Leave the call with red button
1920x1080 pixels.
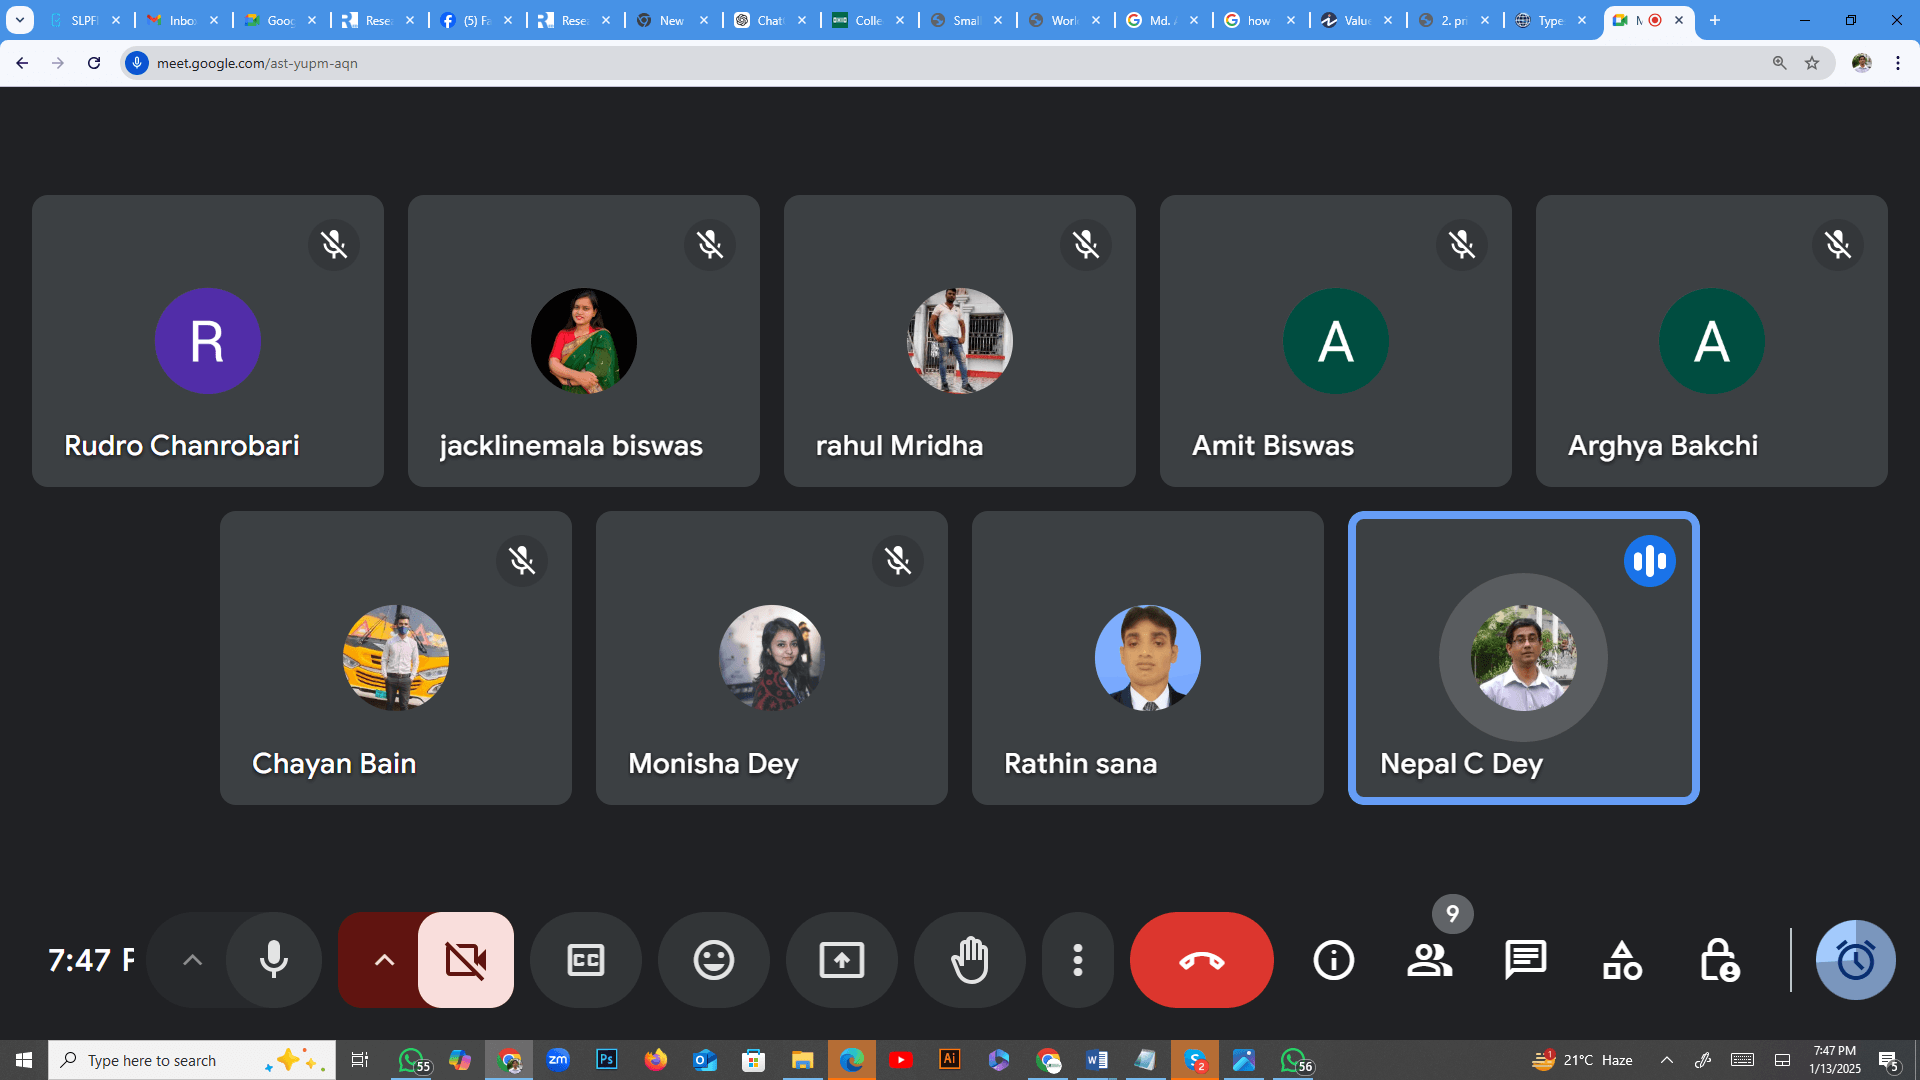(x=1201, y=960)
